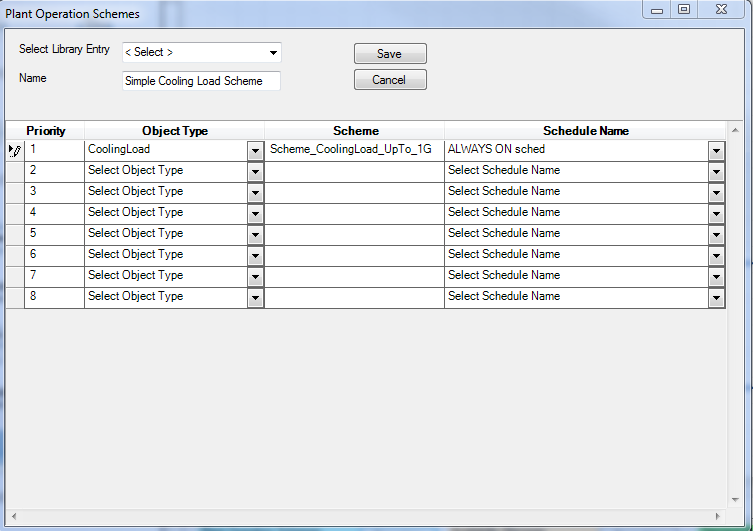Click the Object Type column header
The width and height of the screenshot is (753, 531).
point(175,131)
